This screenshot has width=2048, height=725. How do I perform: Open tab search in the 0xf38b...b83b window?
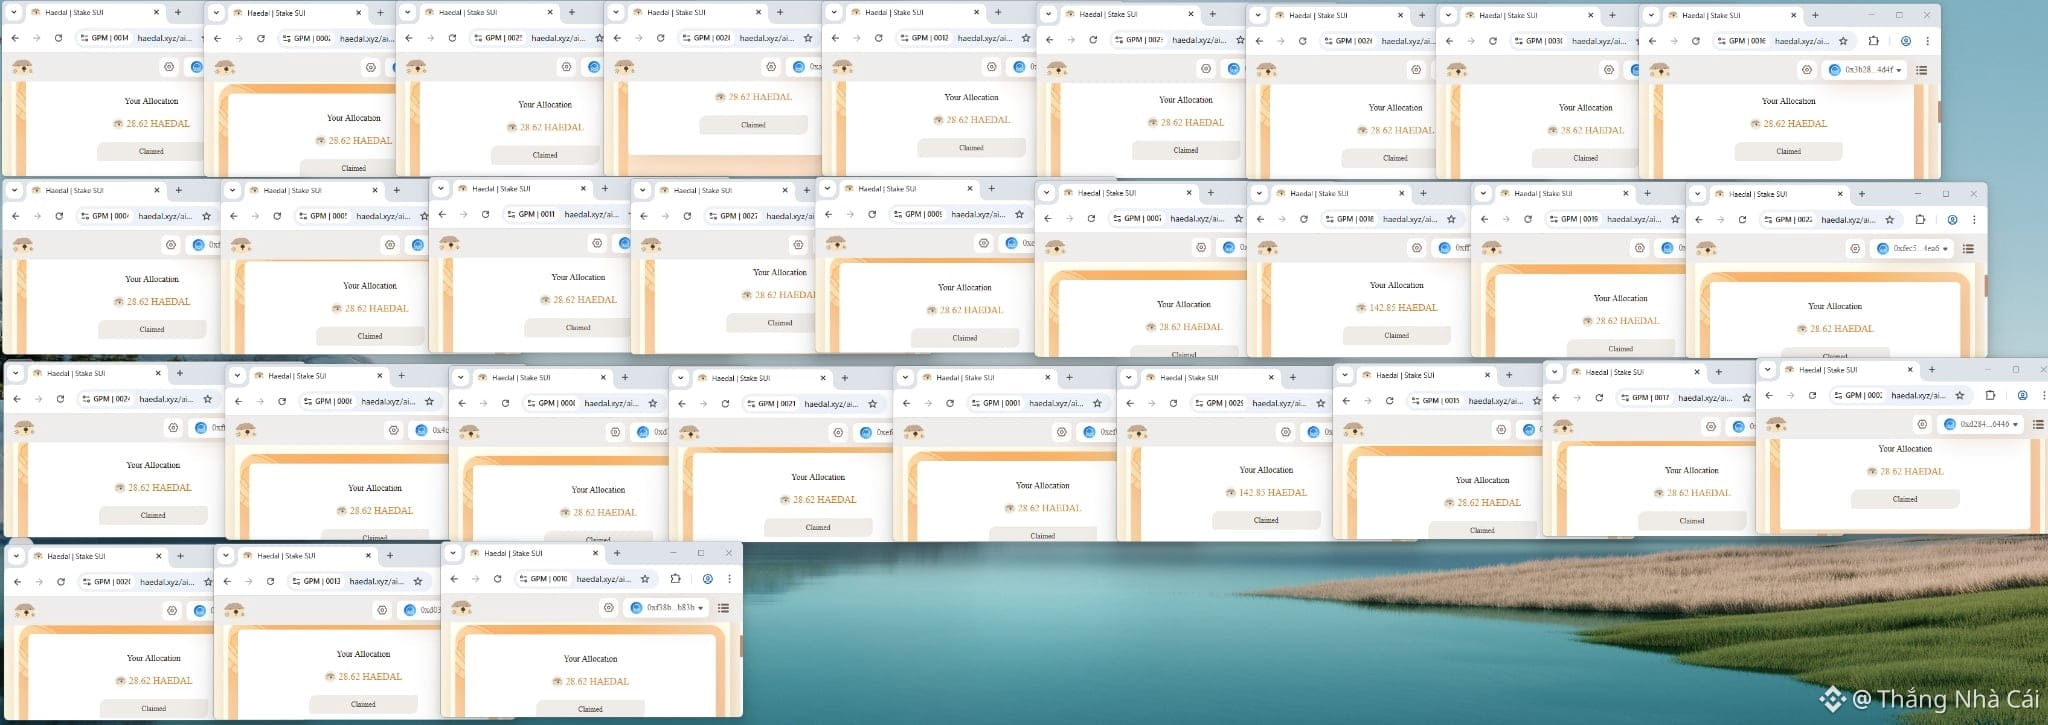click(x=453, y=553)
